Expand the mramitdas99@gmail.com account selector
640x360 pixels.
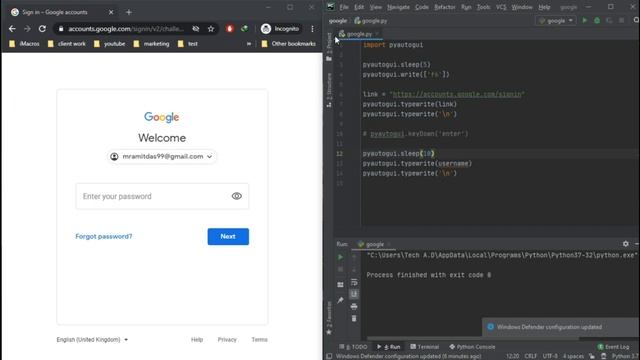coord(162,156)
